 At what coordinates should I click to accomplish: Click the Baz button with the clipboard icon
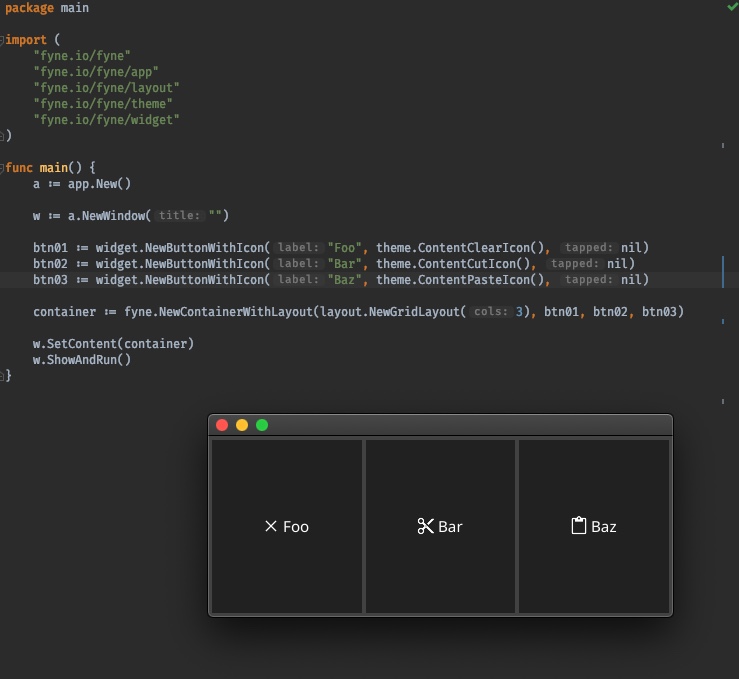tap(594, 526)
